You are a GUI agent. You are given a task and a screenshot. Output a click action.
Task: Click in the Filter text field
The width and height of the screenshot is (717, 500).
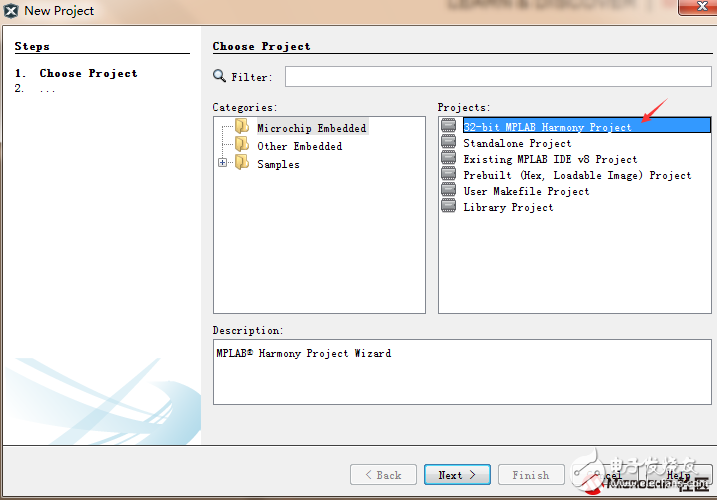(498, 76)
